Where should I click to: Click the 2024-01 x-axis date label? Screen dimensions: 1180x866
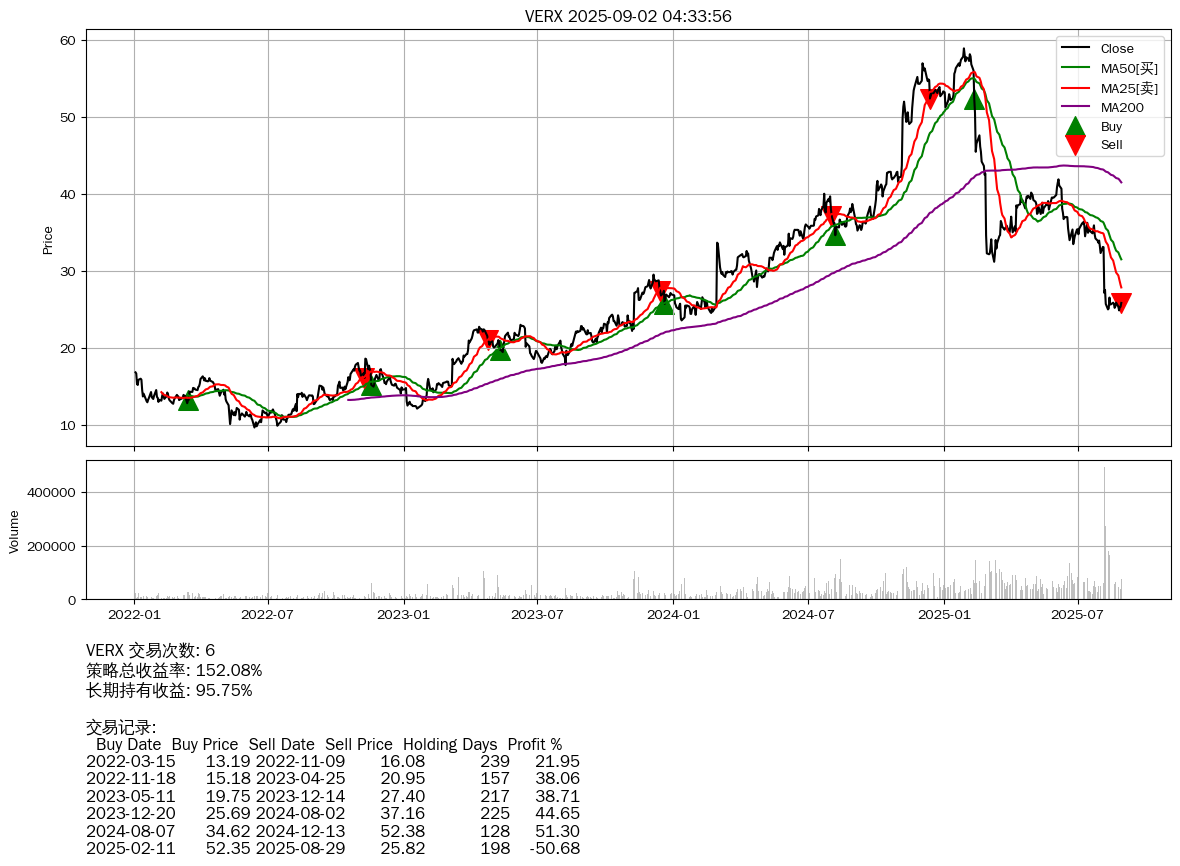673,613
